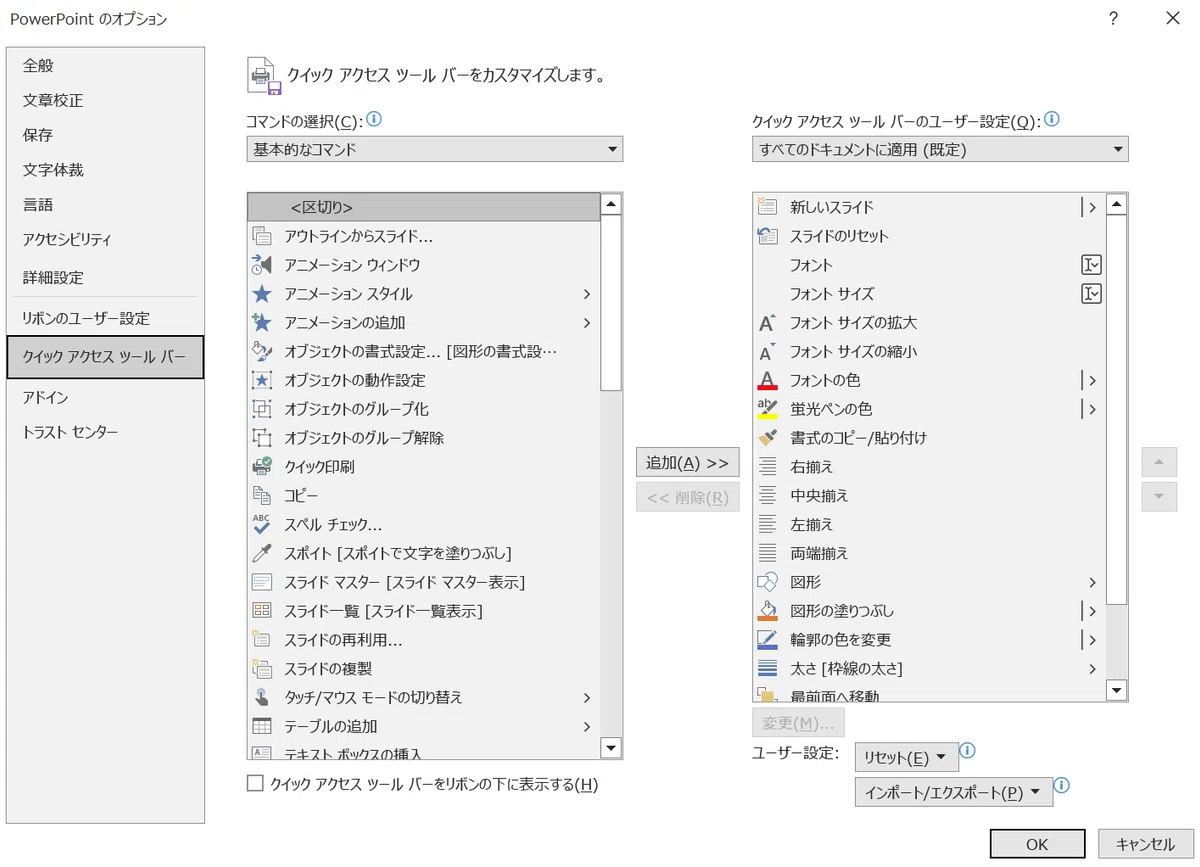The image size is (1200, 867).
Task: Select the スペル チェック icon
Action: (x=262, y=524)
